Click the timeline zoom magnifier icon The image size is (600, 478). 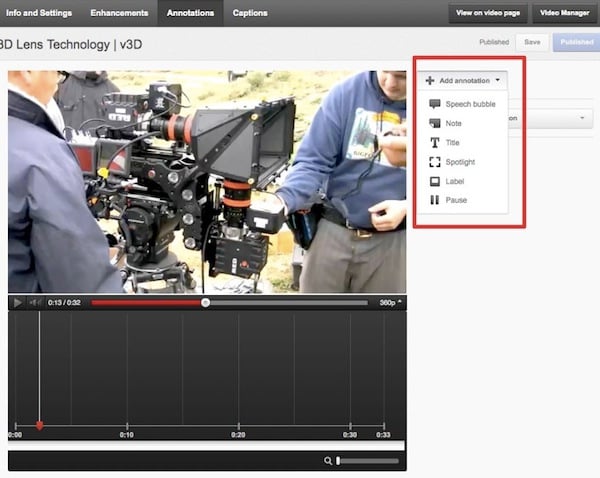pyautogui.click(x=327, y=460)
